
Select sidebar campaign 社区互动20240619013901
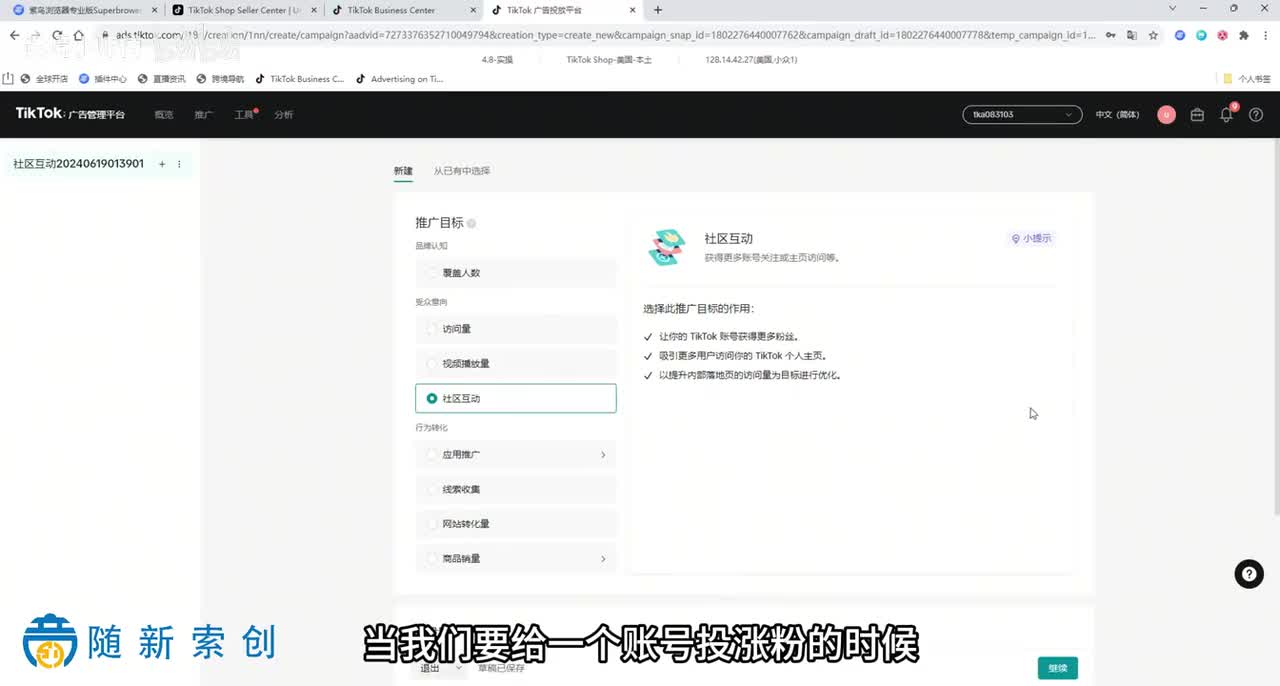tap(79, 164)
